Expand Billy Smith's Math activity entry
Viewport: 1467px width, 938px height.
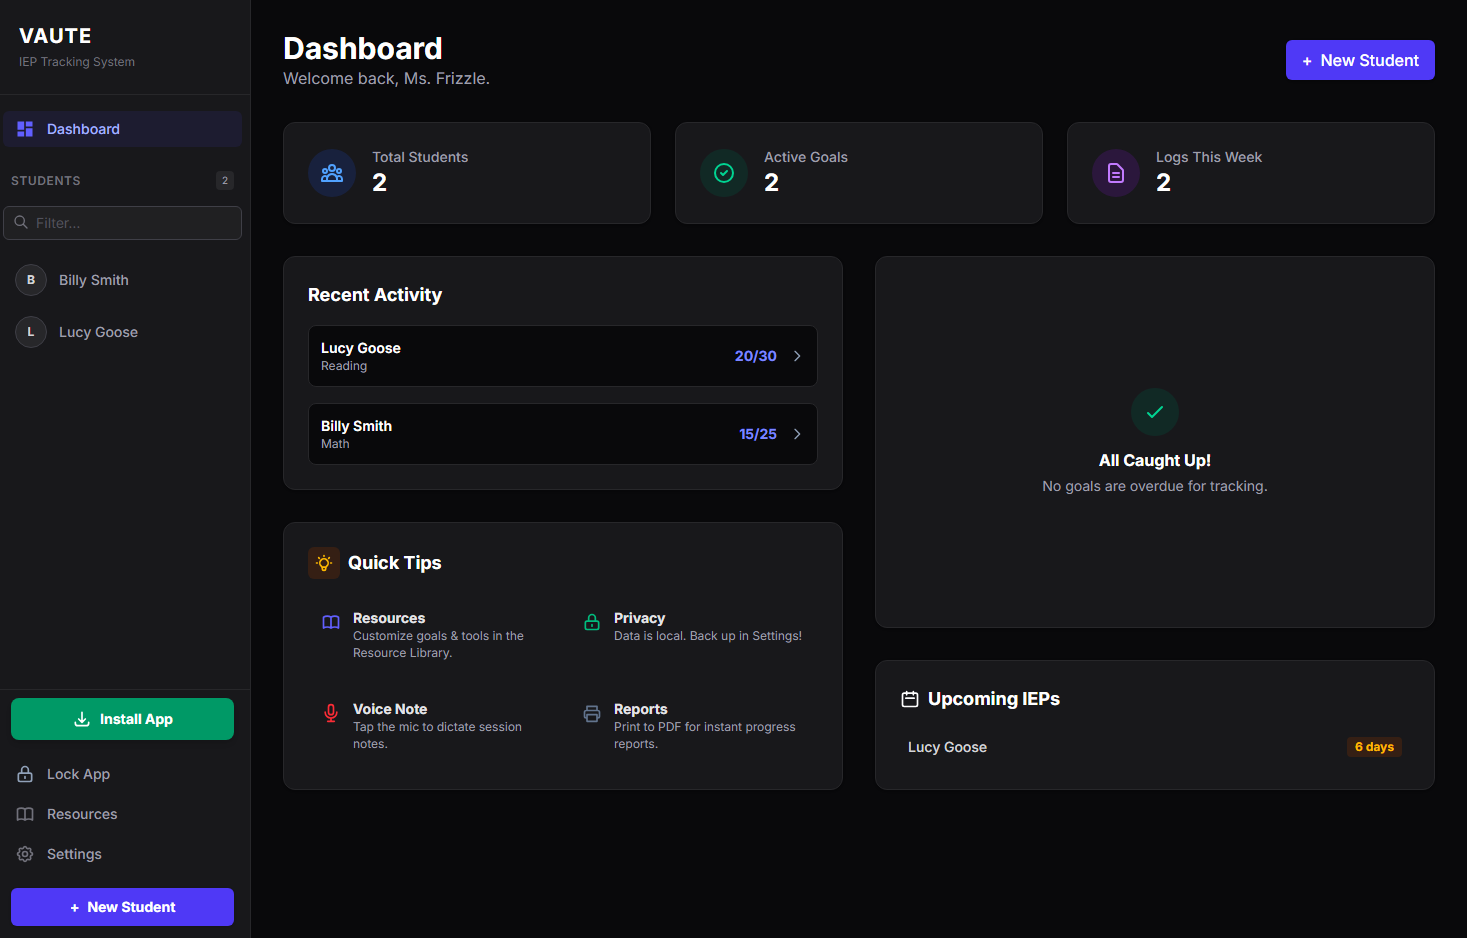click(562, 433)
